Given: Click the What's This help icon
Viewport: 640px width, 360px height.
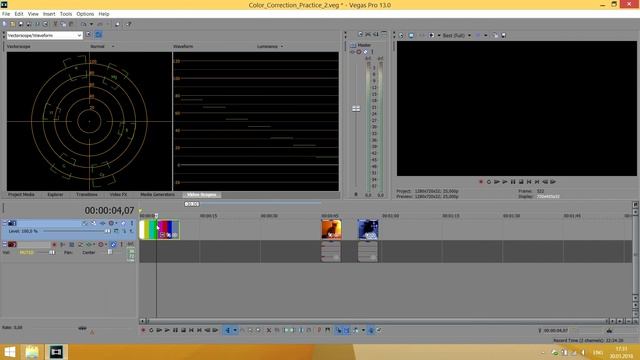Looking at the screenshot, I should [129, 24].
